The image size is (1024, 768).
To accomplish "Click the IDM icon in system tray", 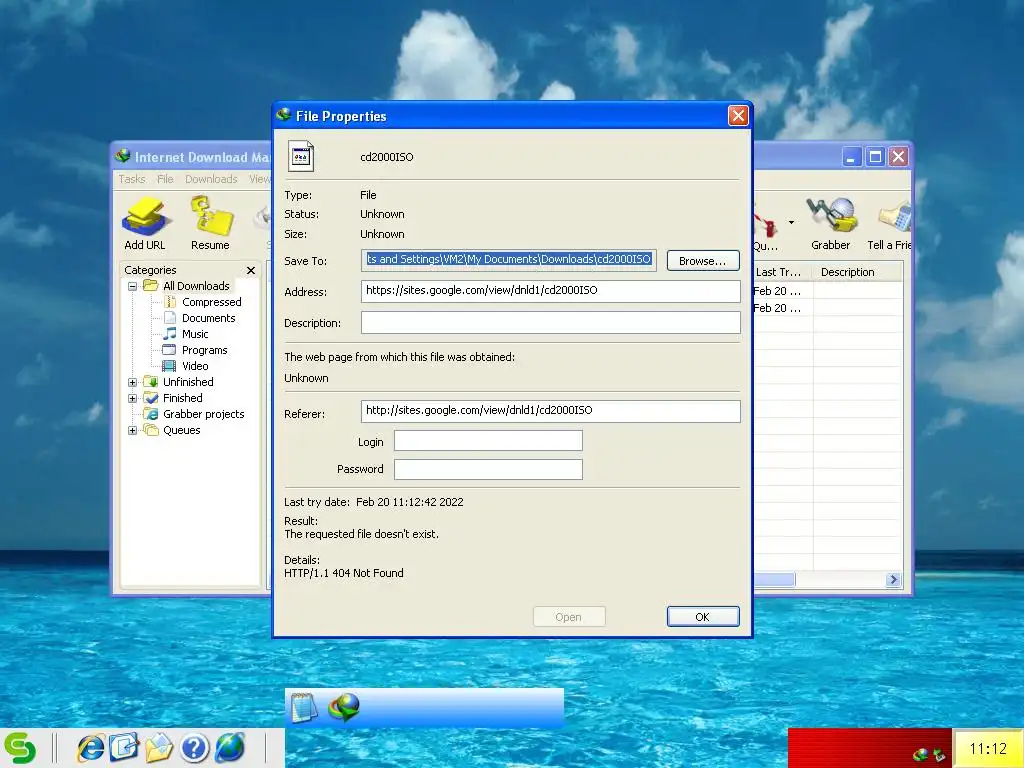I will pos(921,755).
